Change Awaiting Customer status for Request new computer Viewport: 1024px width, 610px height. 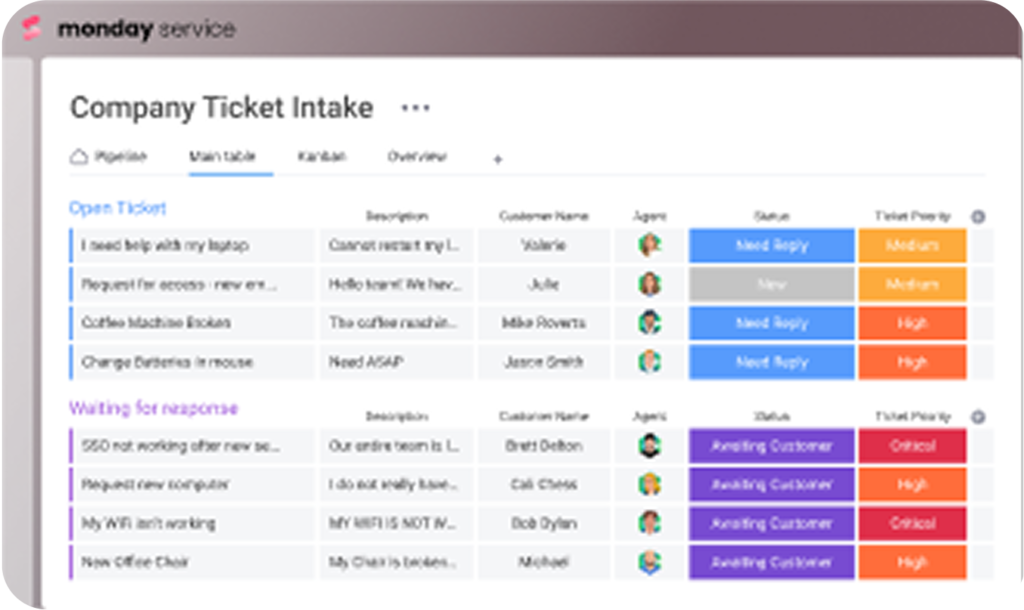click(x=771, y=485)
